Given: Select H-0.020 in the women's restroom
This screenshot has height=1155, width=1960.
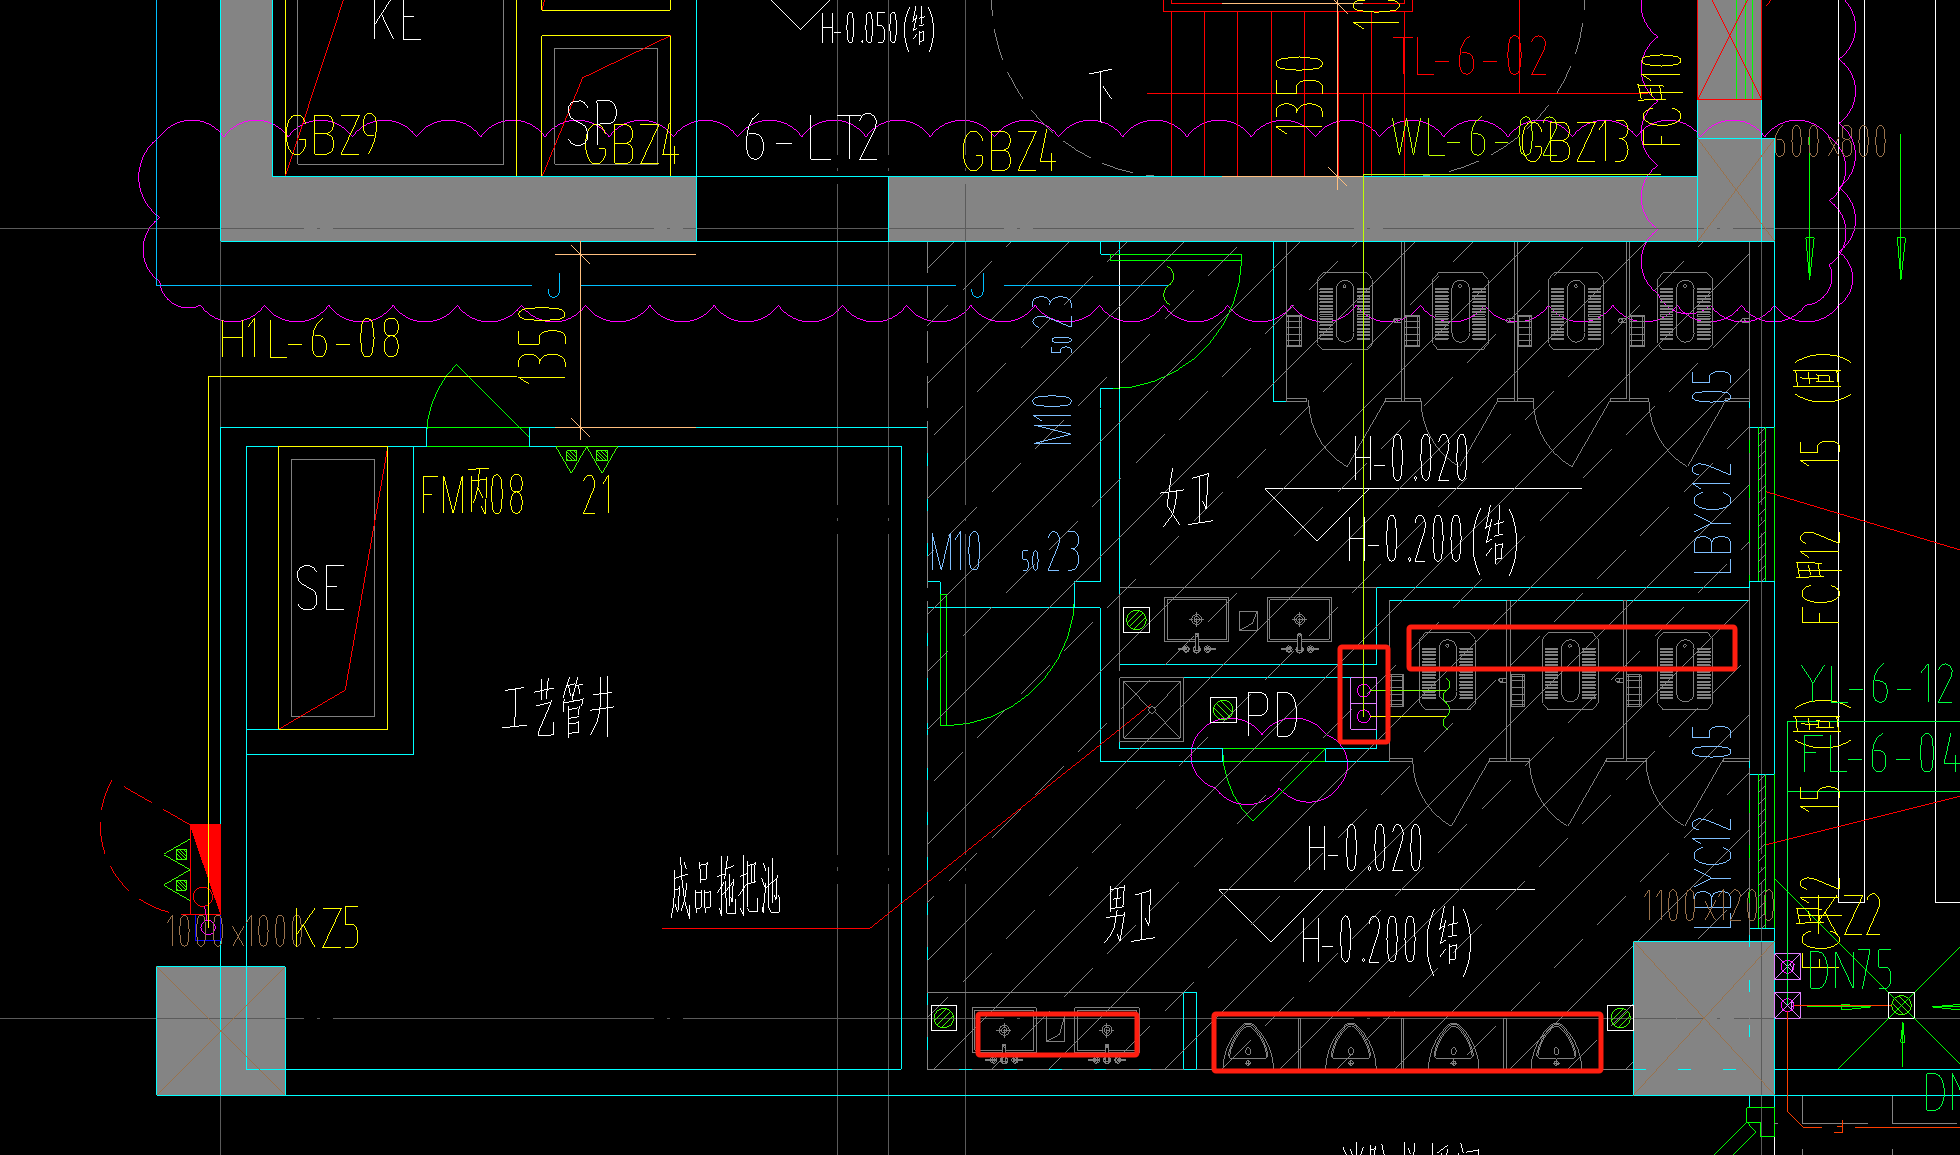Looking at the screenshot, I should click(1411, 458).
